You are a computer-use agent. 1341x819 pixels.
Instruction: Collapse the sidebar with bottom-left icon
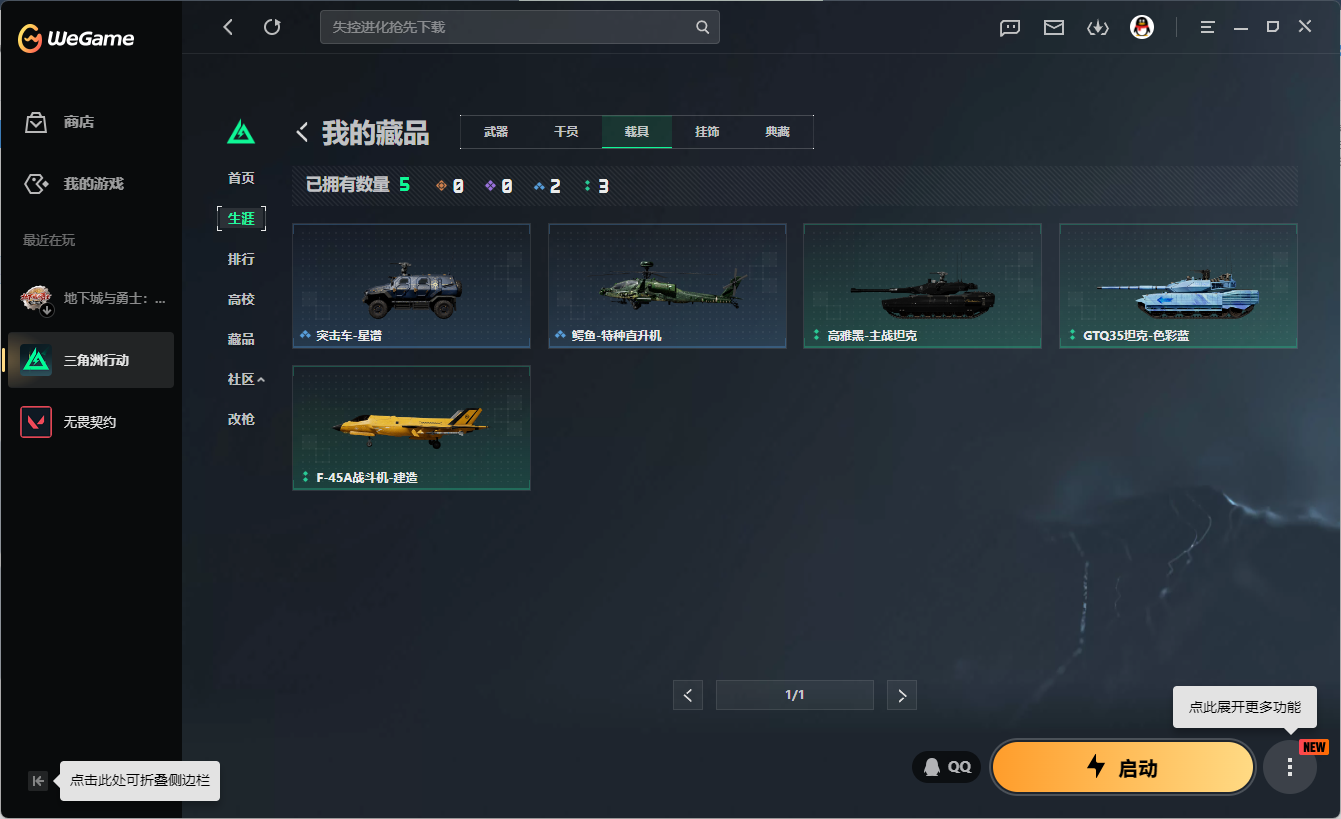(38, 781)
